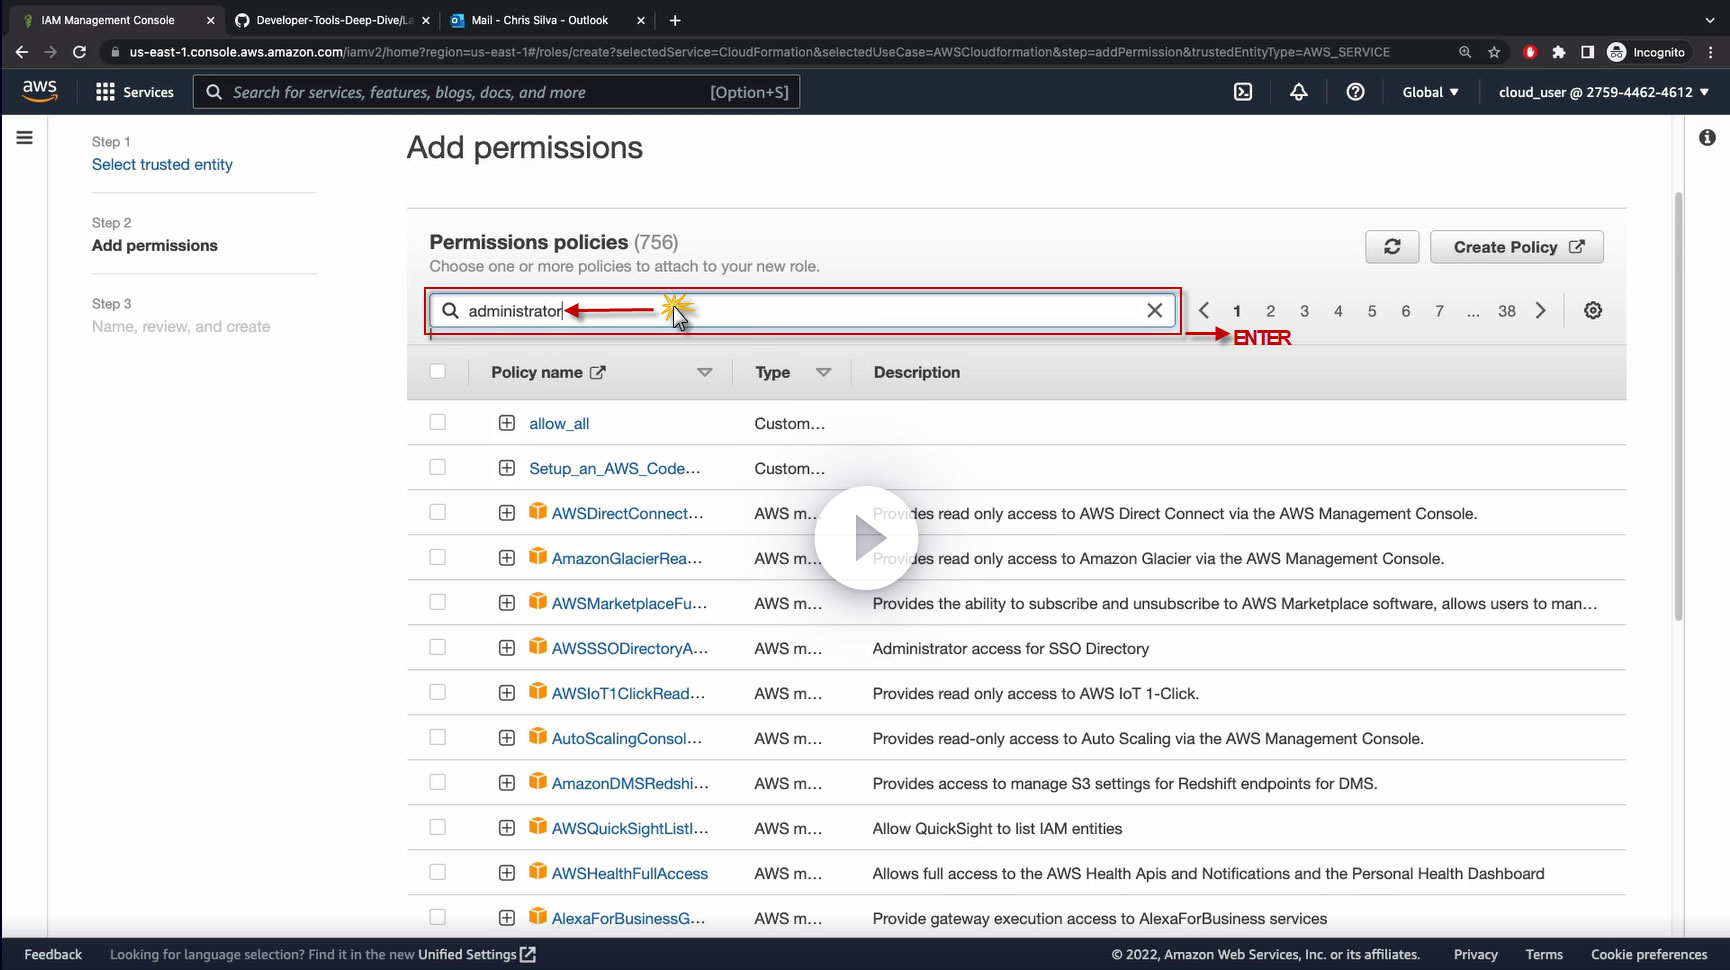Check the AWSDirectConnect policy checkbox

pyautogui.click(x=437, y=513)
